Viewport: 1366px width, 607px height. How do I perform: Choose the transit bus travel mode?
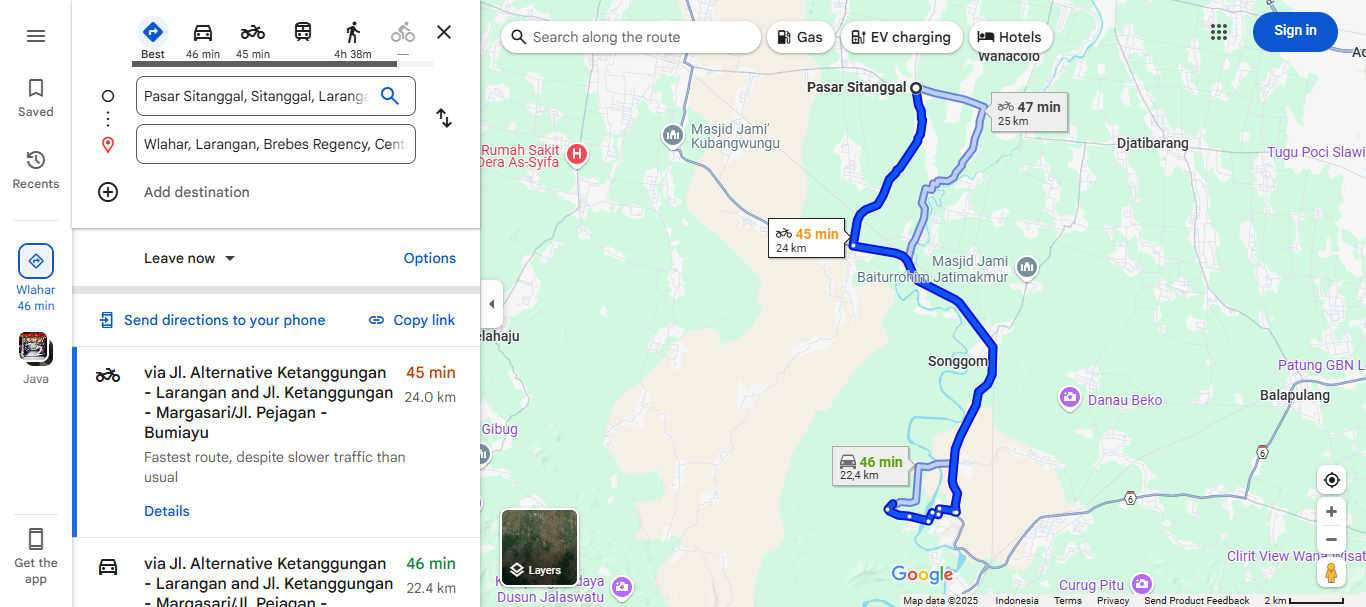click(x=303, y=32)
